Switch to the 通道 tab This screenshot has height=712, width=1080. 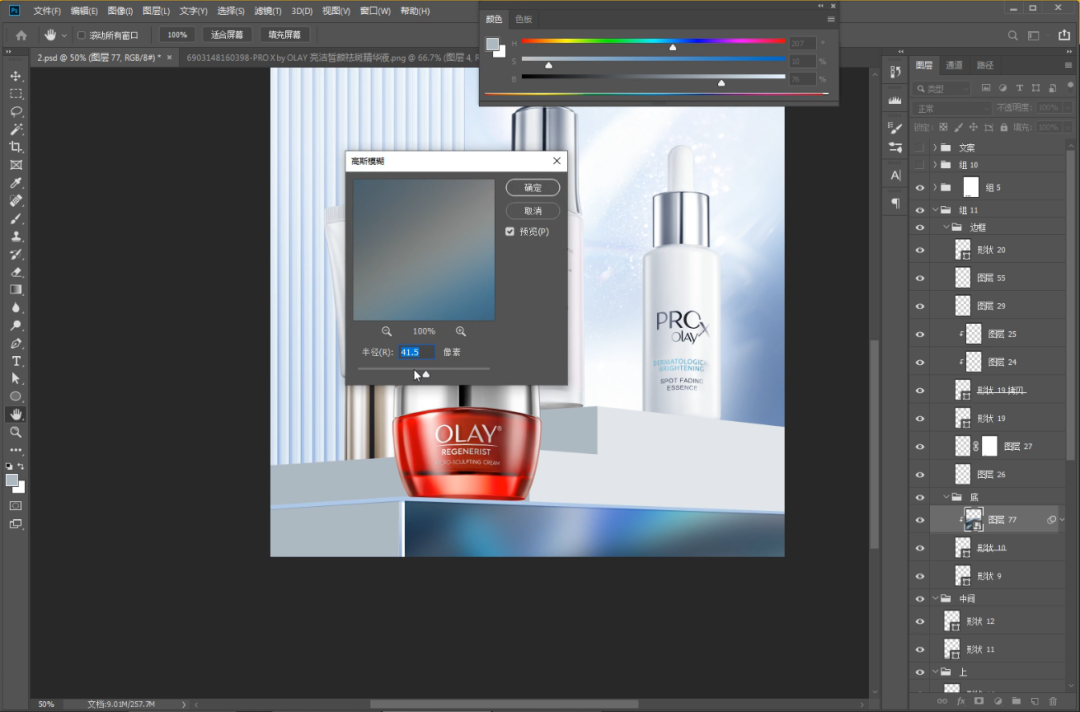[x=954, y=65]
